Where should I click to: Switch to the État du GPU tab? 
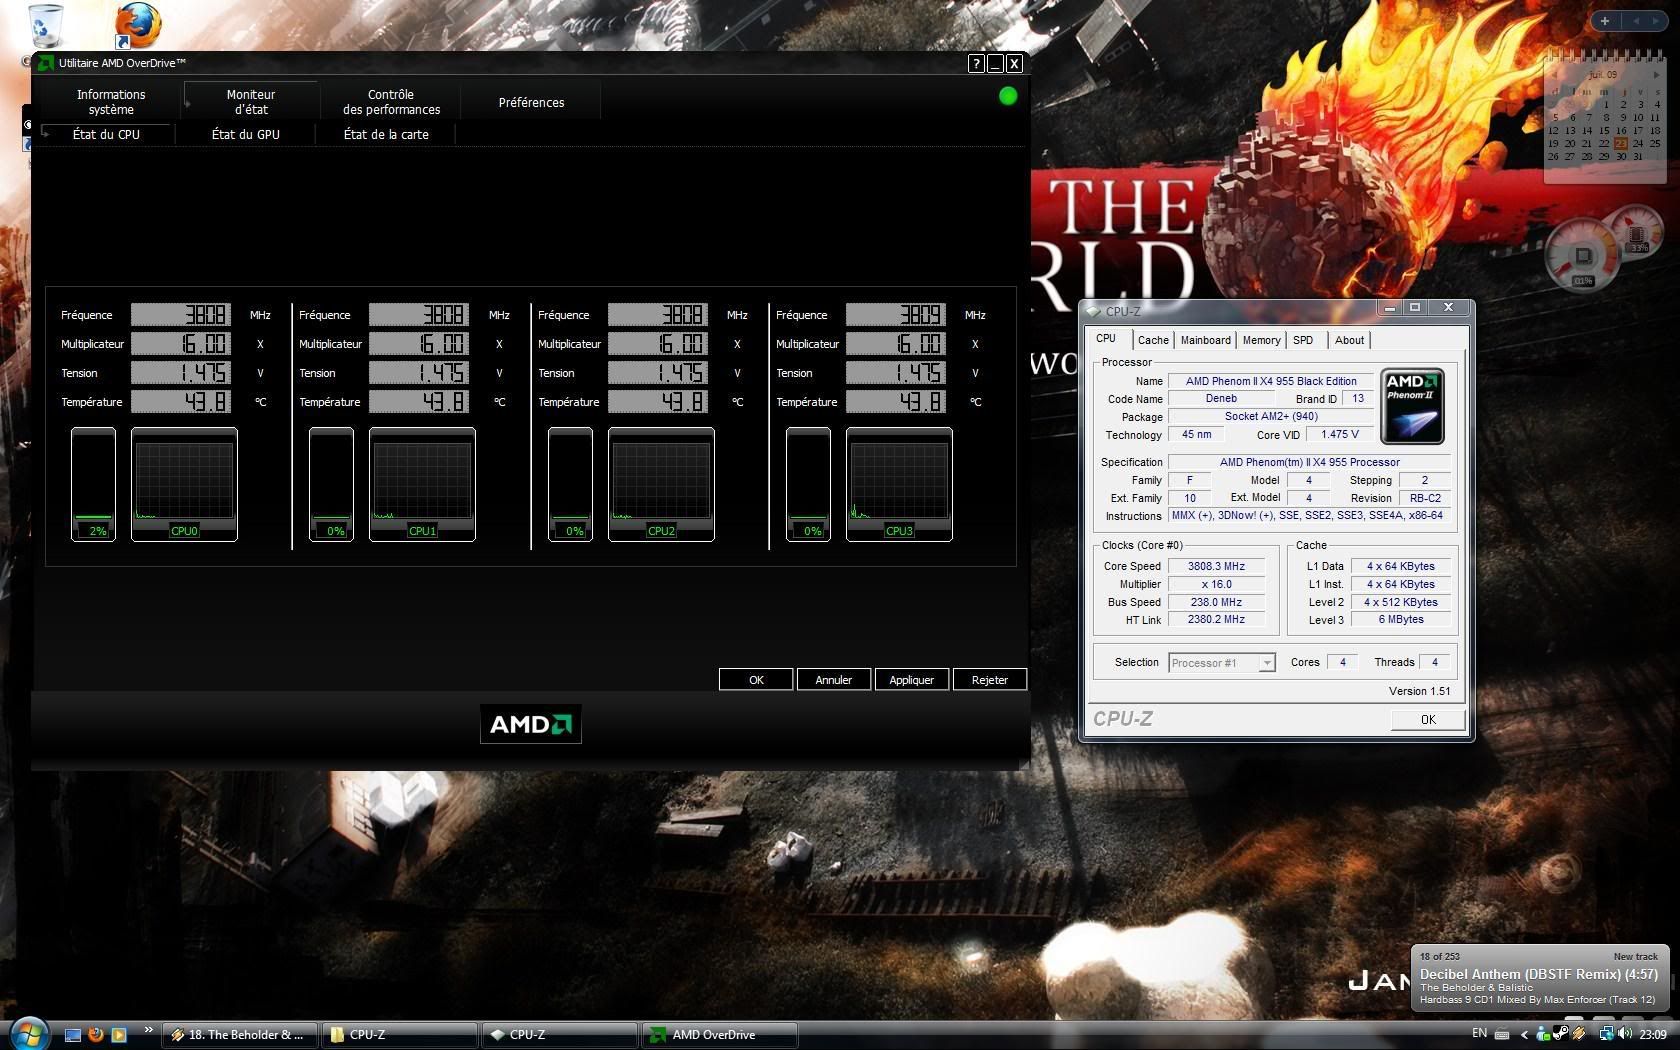(245, 134)
